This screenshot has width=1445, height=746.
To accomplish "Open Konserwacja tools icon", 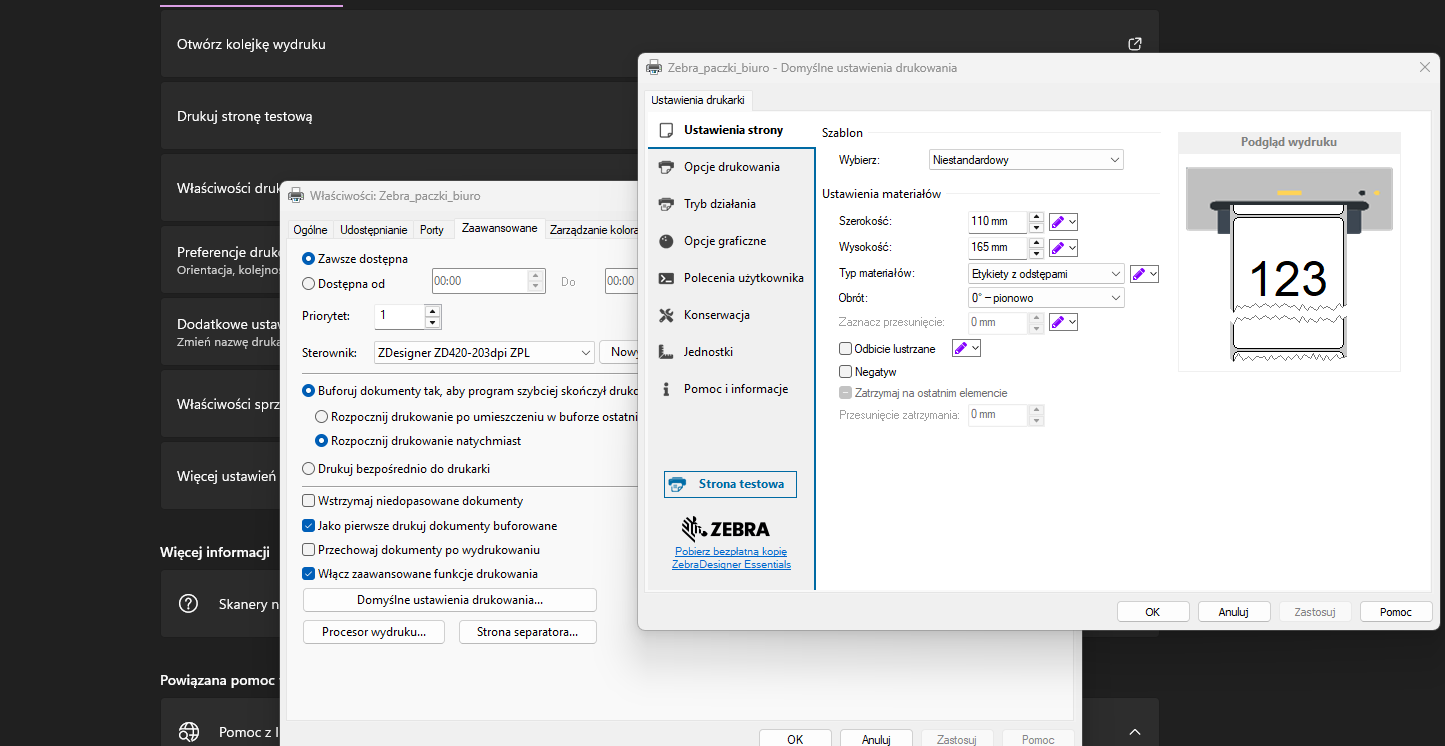I will tap(665, 315).
